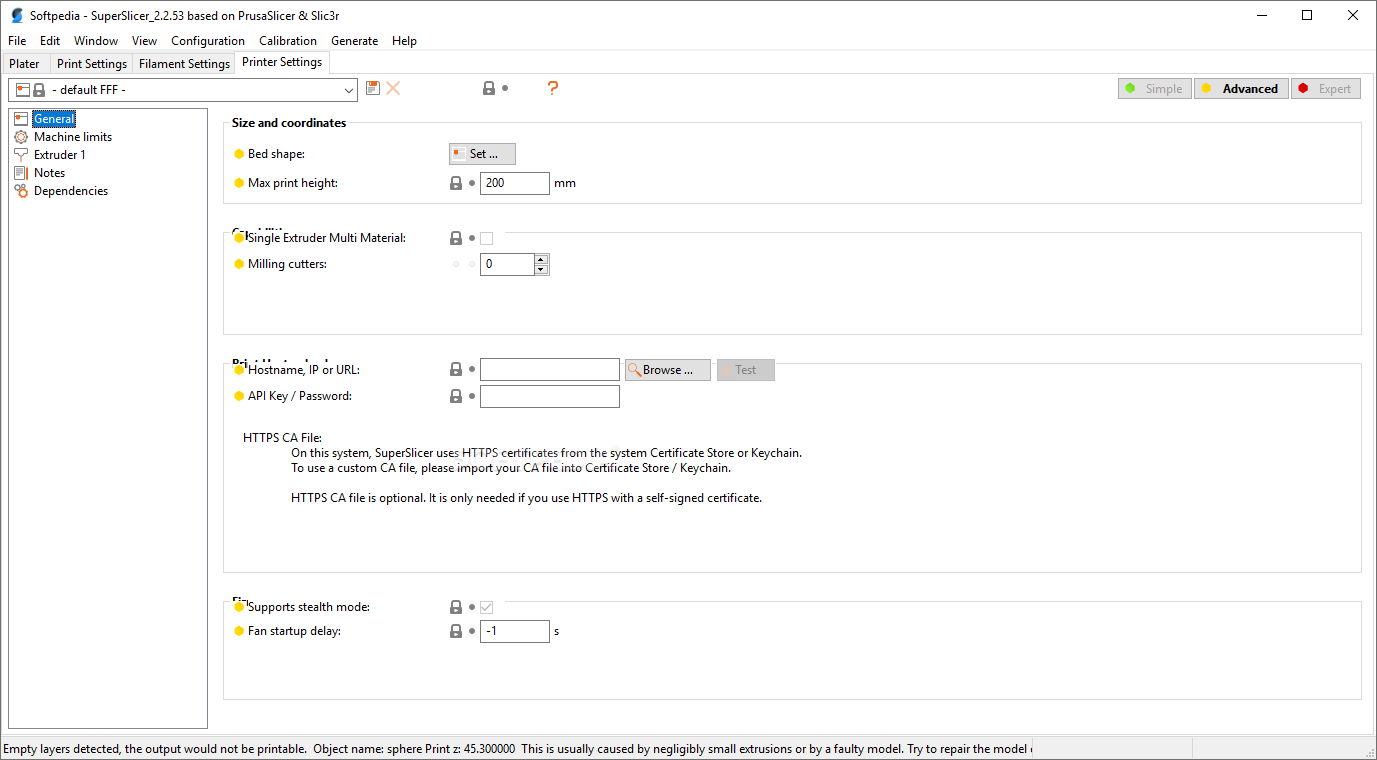1377x760 pixels.
Task: Select Machine limits in settings tree
Action: [x=73, y=137]
